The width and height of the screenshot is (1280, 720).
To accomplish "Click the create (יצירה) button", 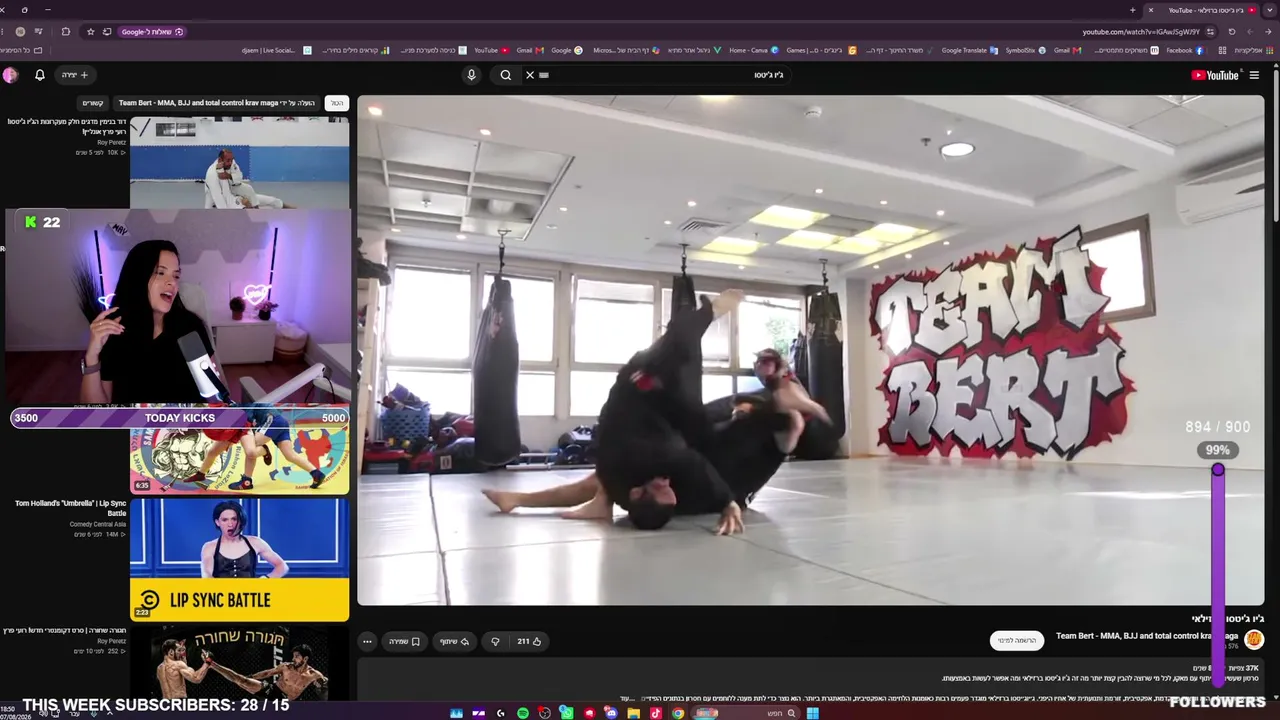I will [x=75, y=75].
